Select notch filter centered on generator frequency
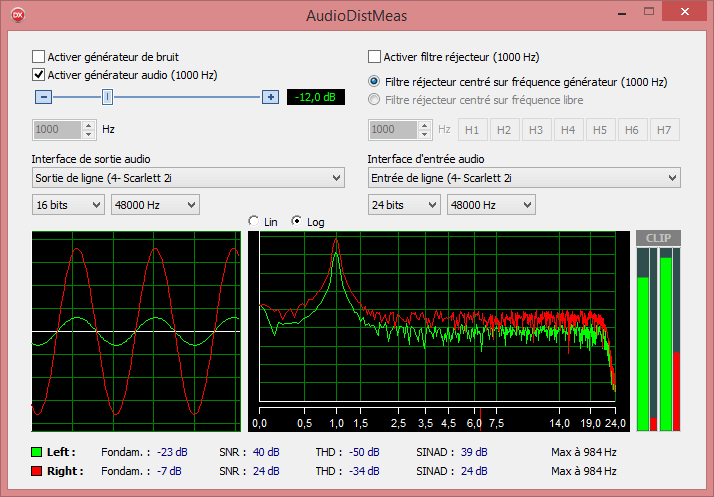The height and width of the screenshot is (497, 714). (x=375, y=82)
